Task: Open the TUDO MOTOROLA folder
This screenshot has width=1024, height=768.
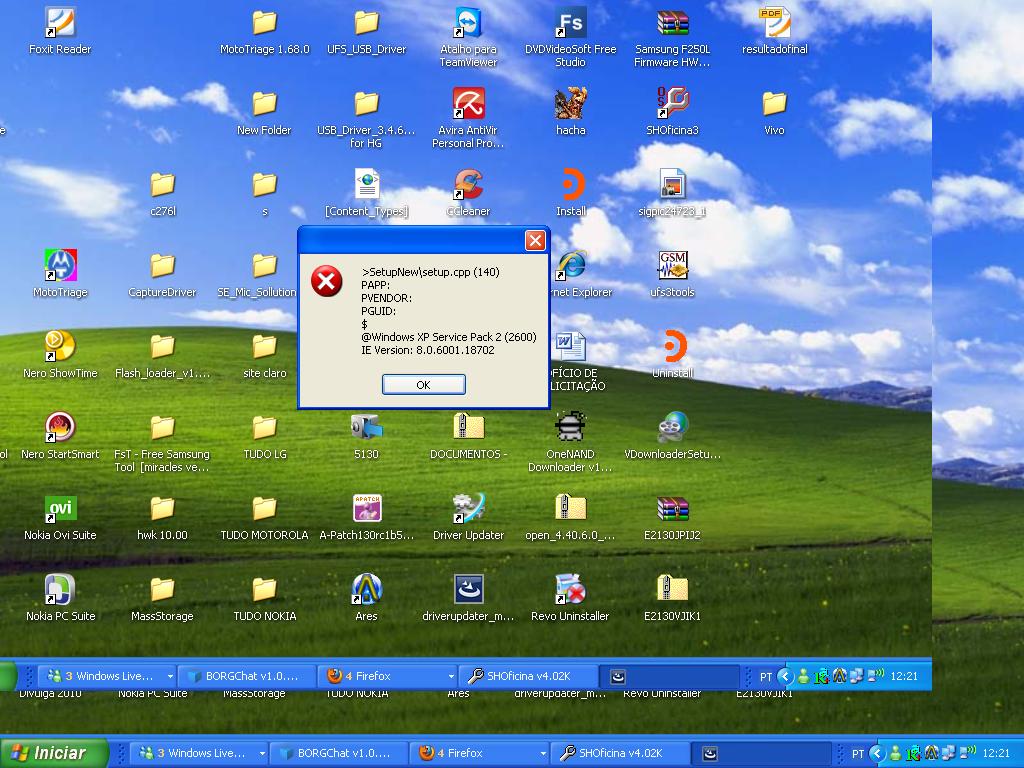Action: [x=264, y=508]
